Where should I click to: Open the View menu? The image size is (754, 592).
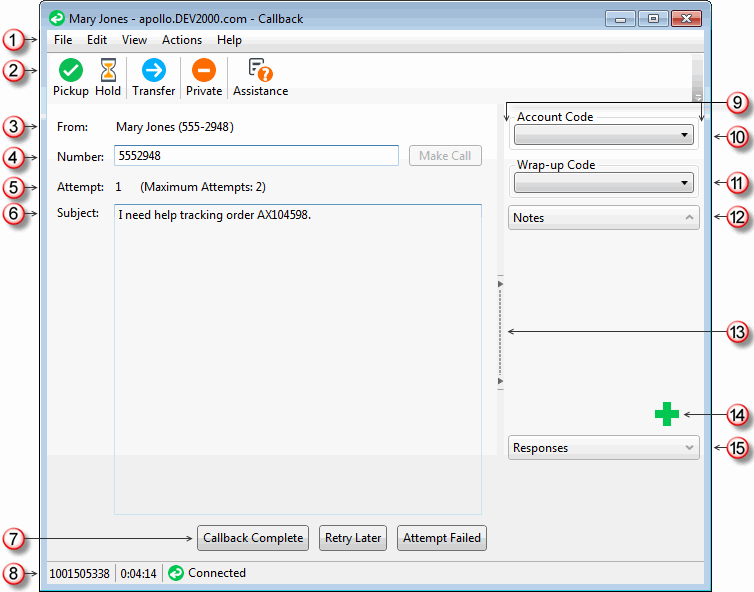tap(134, 40)
